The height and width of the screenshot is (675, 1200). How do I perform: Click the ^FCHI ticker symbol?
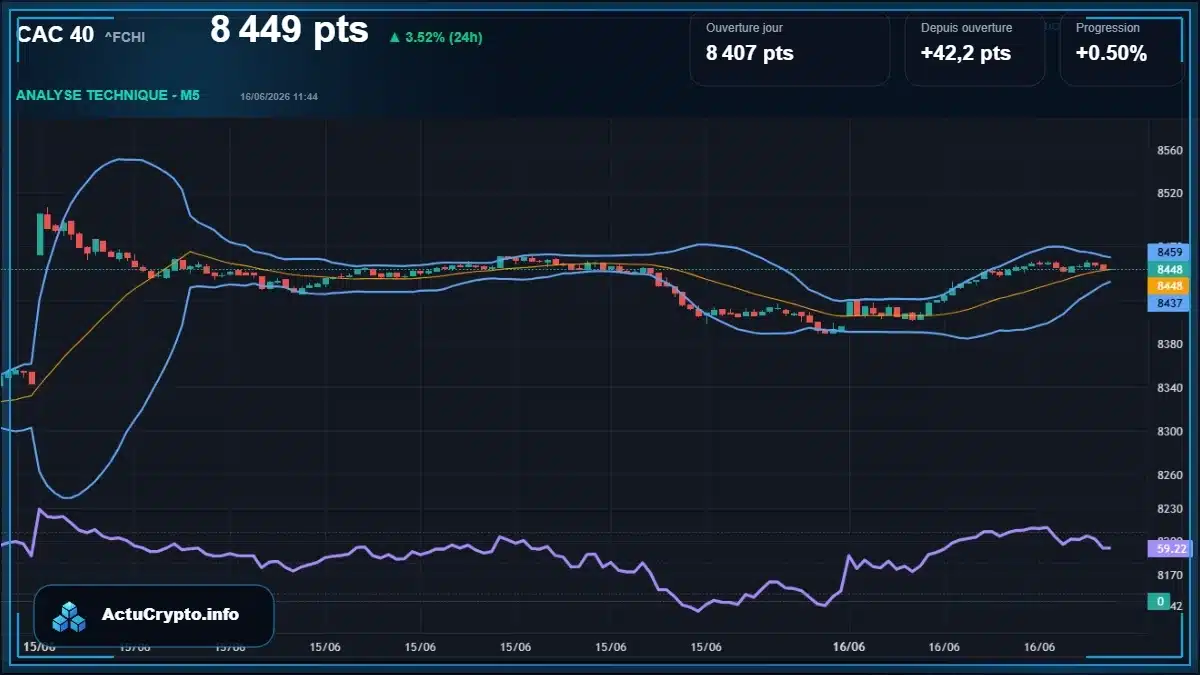point(125,37)
